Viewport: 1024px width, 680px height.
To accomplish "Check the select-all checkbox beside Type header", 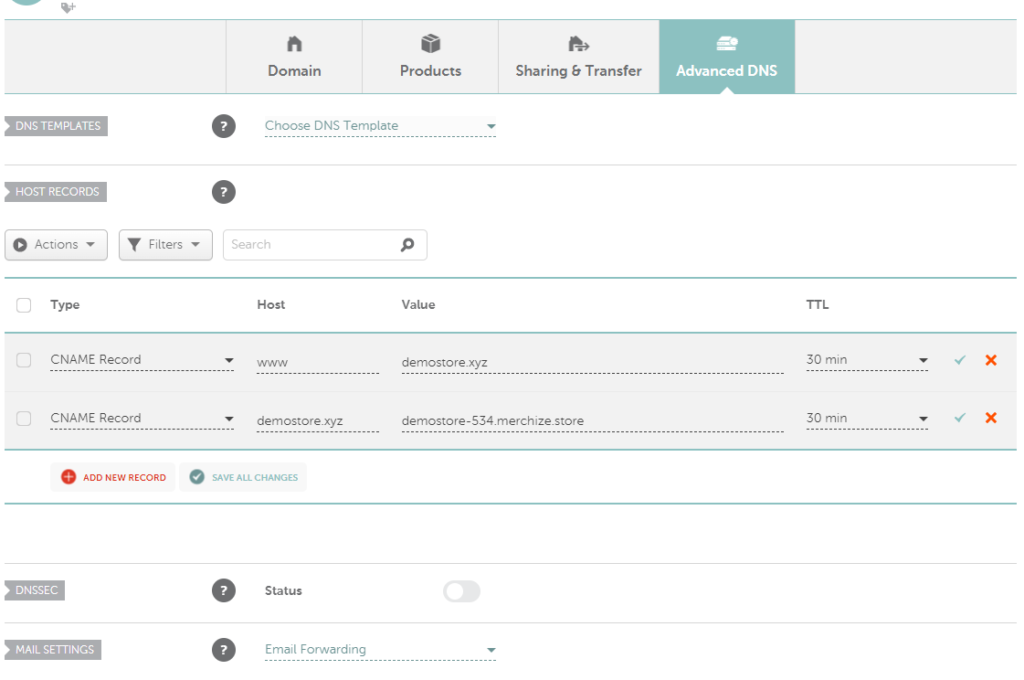I will coord(24,305).
